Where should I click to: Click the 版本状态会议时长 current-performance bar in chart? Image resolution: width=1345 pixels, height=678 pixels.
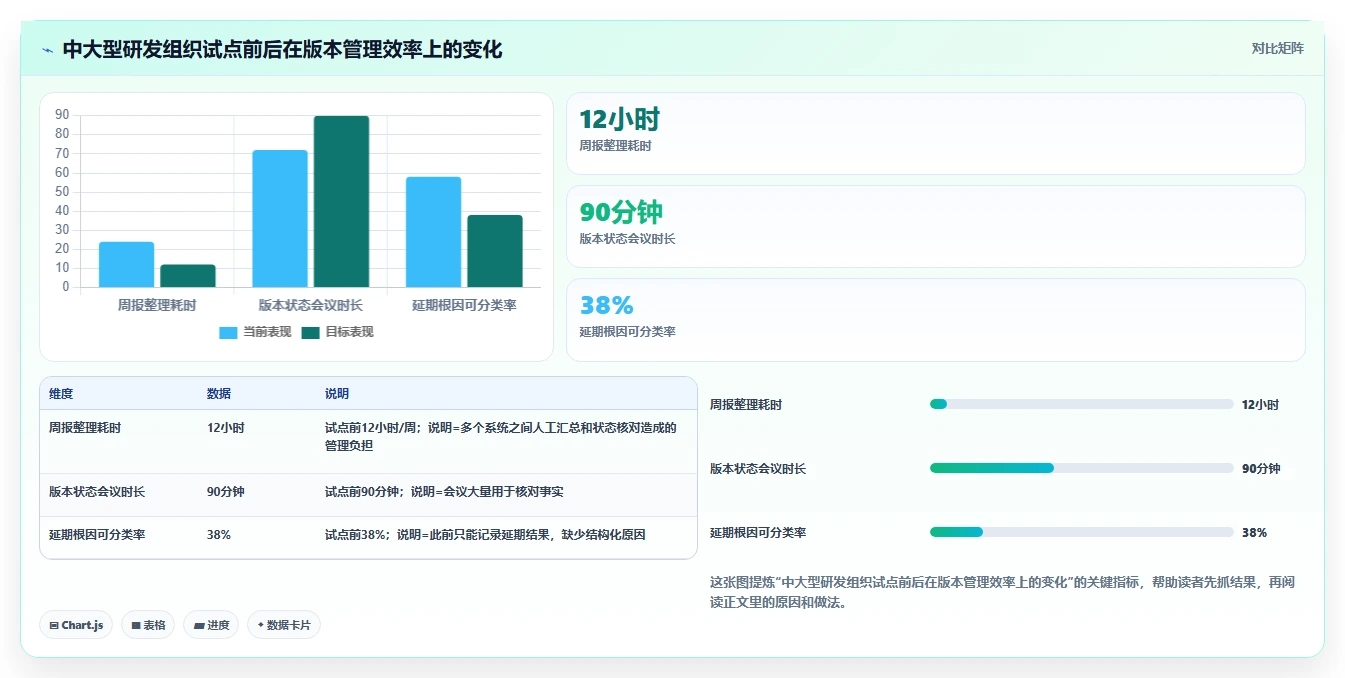tap(280, 219)
